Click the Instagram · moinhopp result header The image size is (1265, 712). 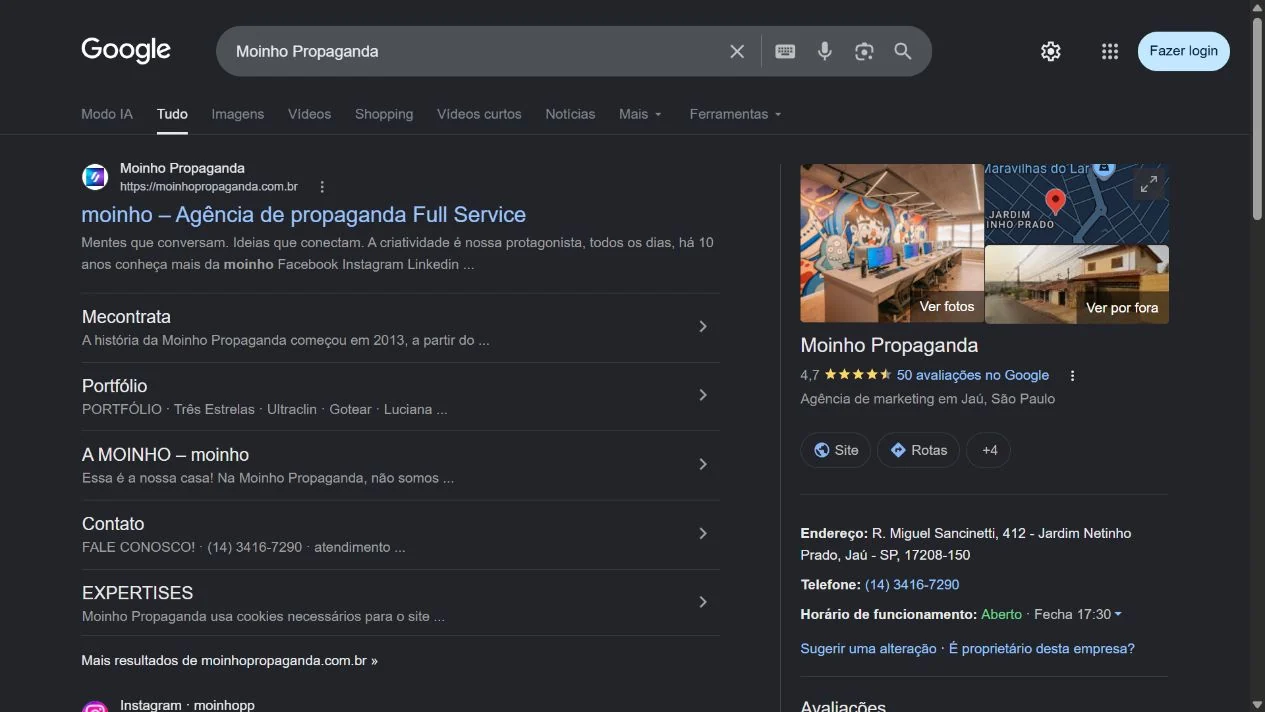187,705
